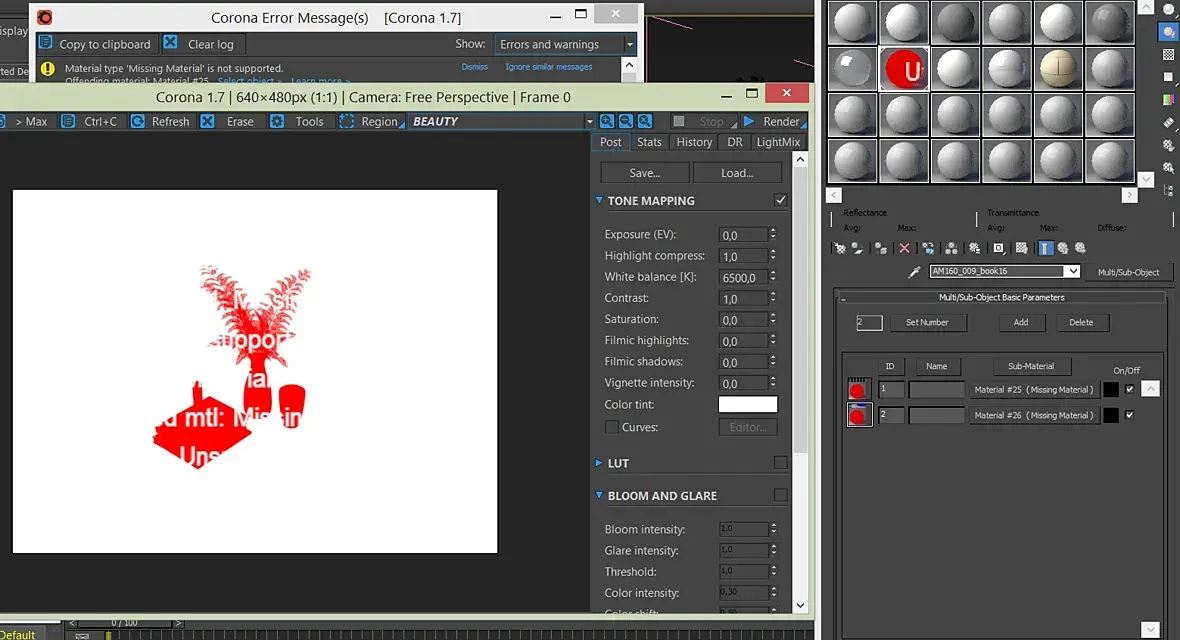Toggle the highlighted Show End Result icon
The height and width of the screenshot is (640, 1180).
pos(1046,248)
